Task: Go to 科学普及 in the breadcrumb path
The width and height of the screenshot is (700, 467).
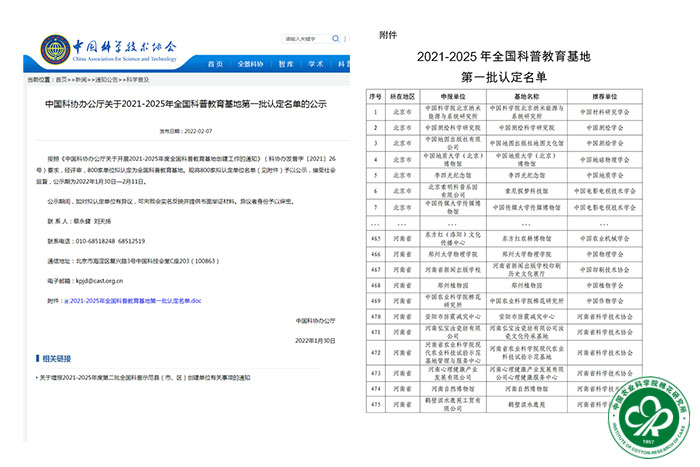Action: [x=138, y=79]
